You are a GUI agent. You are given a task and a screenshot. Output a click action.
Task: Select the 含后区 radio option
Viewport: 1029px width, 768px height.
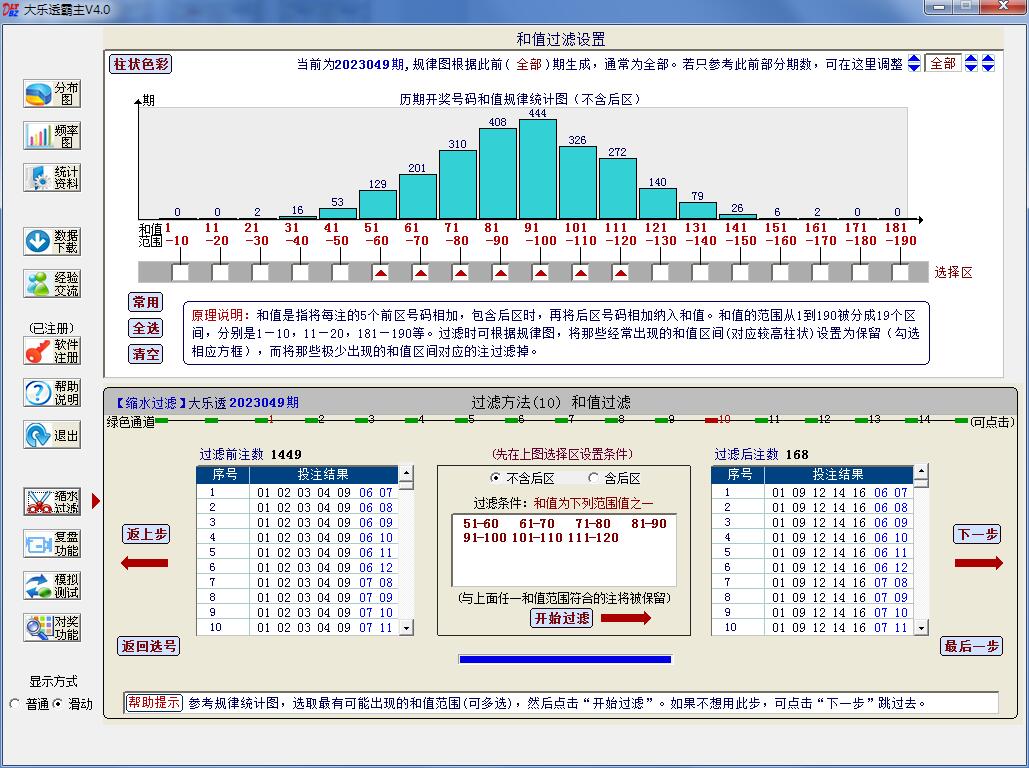tap(594, 479)
